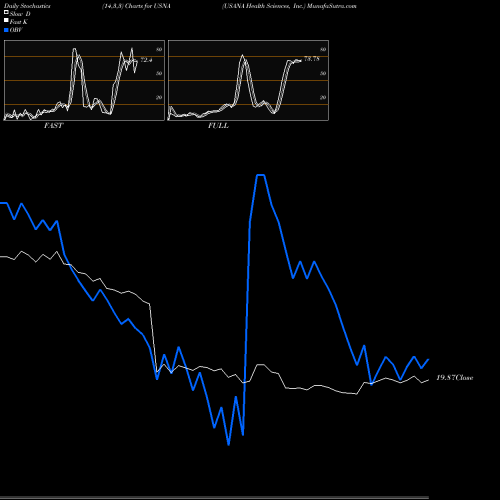Select the '(14,3,3) Charts for USNA' text
This screenshot has height=500, width=500.
(x=136, y=6)
